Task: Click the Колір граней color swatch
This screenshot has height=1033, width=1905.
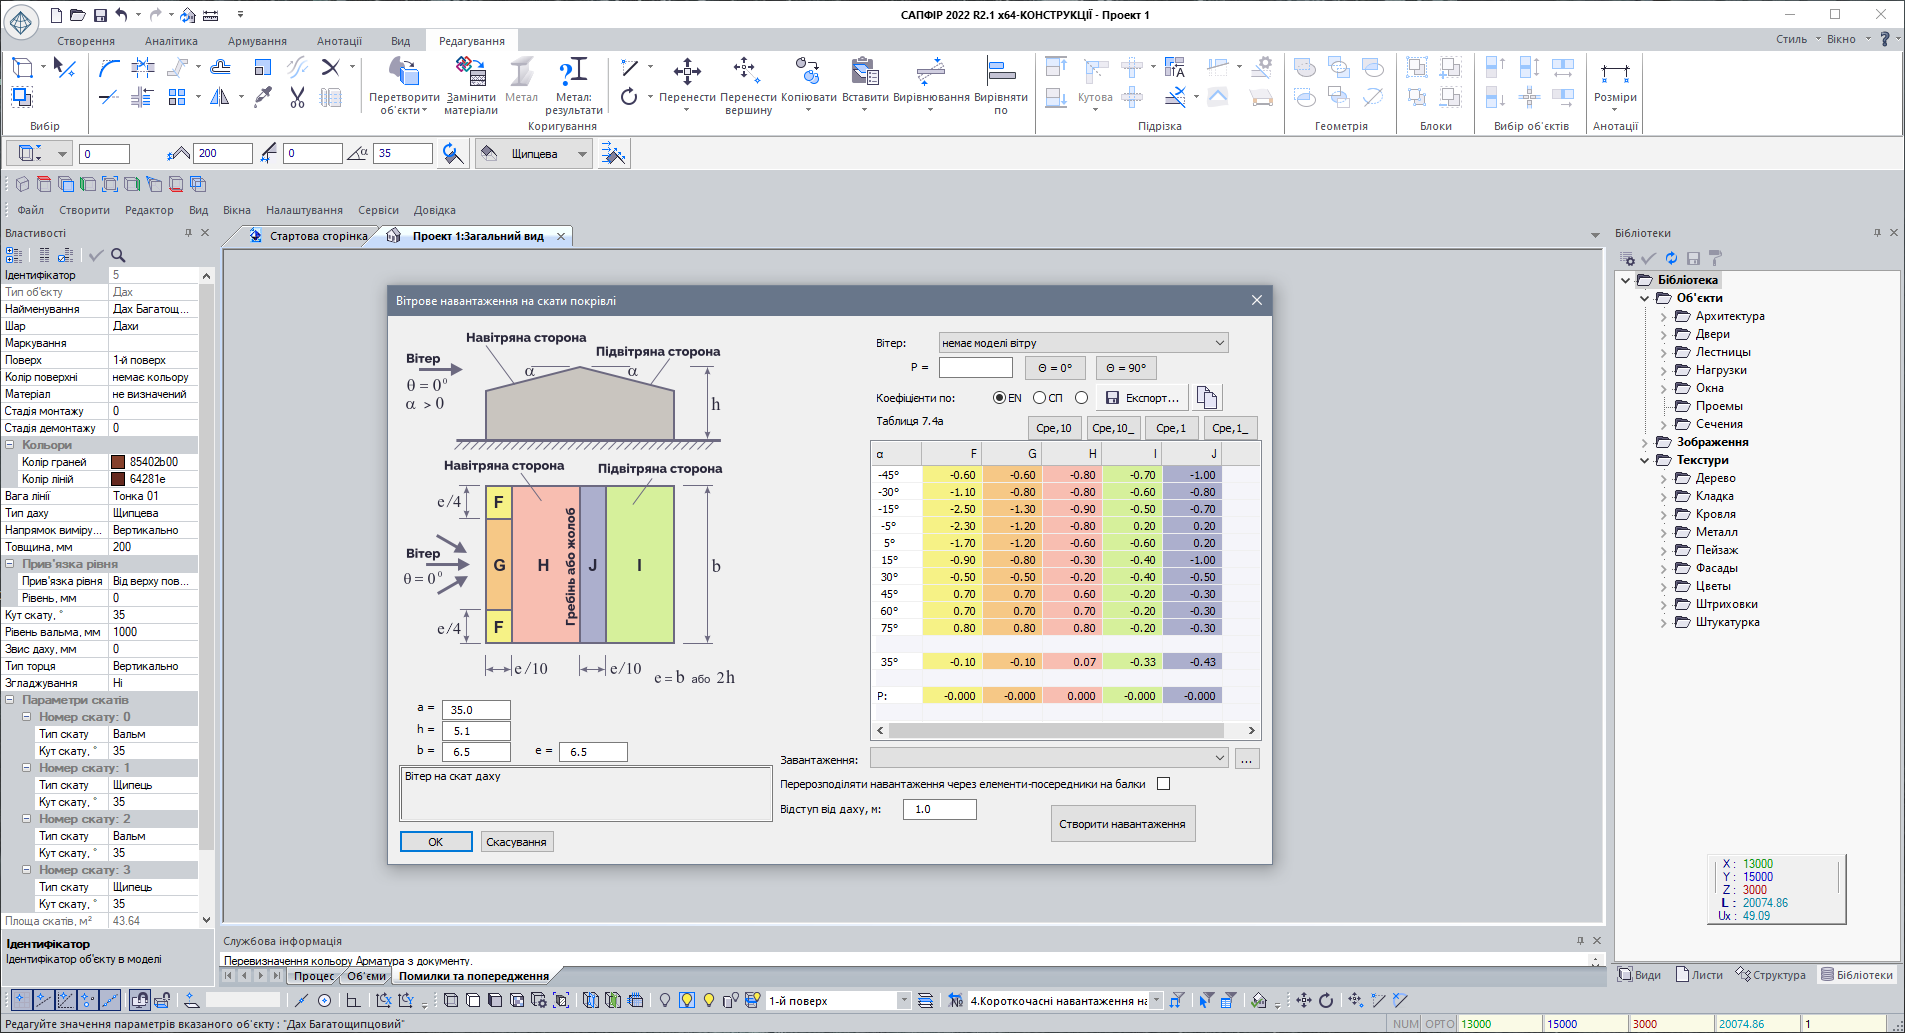Action: click(118, 462)
